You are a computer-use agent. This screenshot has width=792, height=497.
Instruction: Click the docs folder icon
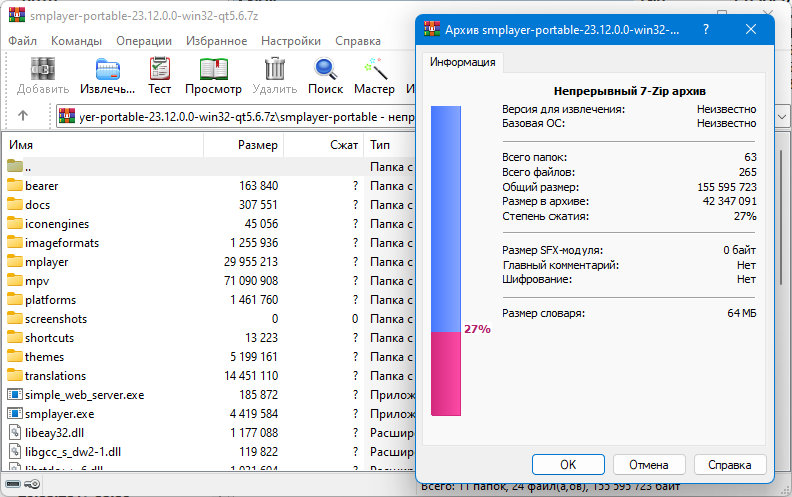(x=15, y=205)
